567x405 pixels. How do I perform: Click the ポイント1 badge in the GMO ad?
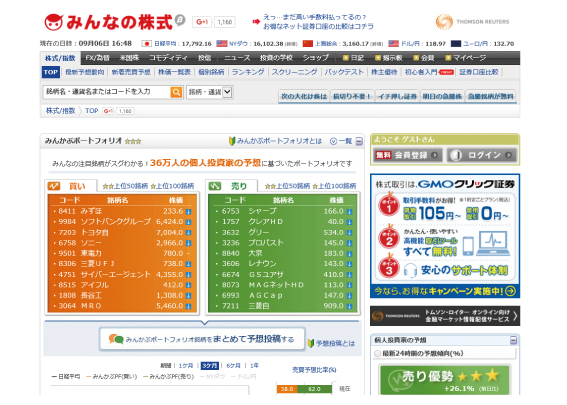pos(389,206)
